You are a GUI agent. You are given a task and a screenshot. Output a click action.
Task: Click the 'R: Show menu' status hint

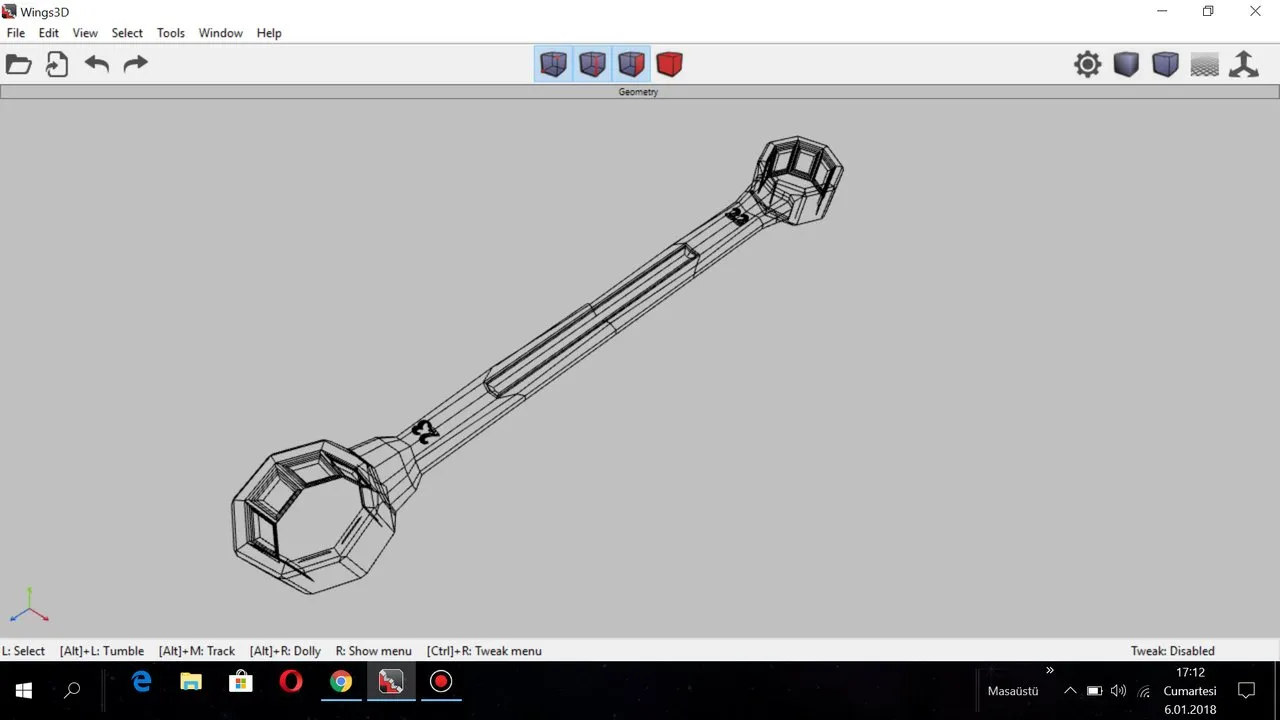[374, 651]
